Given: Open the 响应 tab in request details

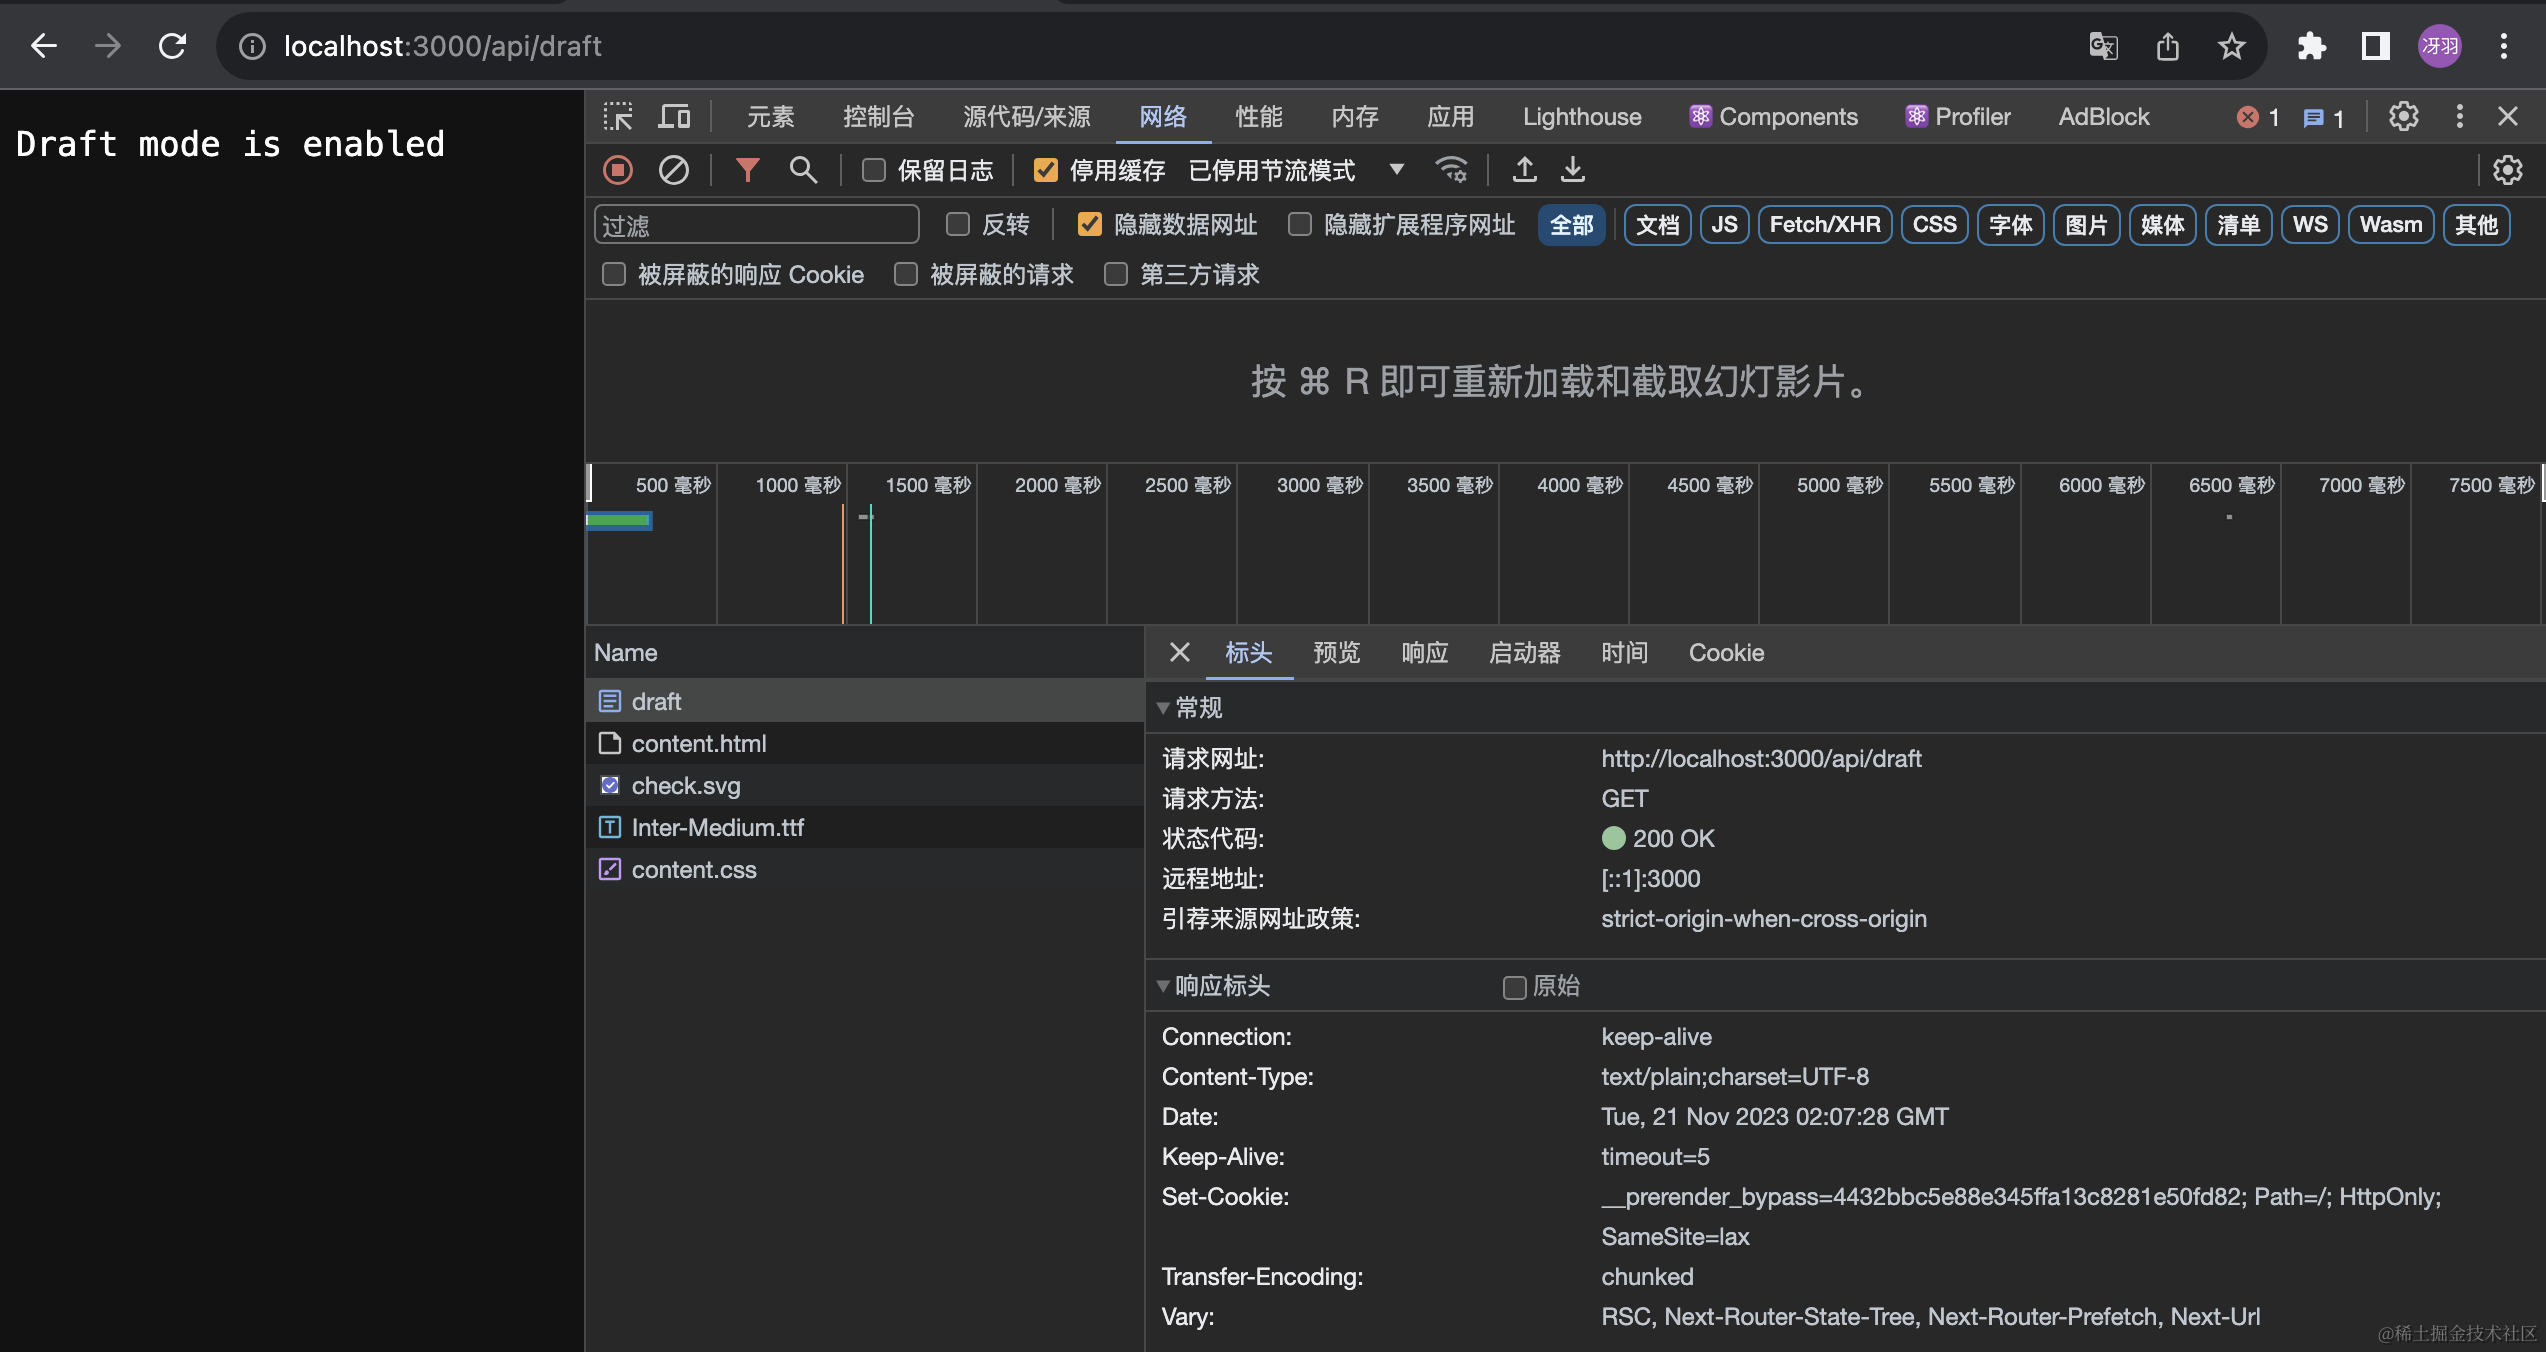Looking at the screenshot, I should (x=1424, y=653).
